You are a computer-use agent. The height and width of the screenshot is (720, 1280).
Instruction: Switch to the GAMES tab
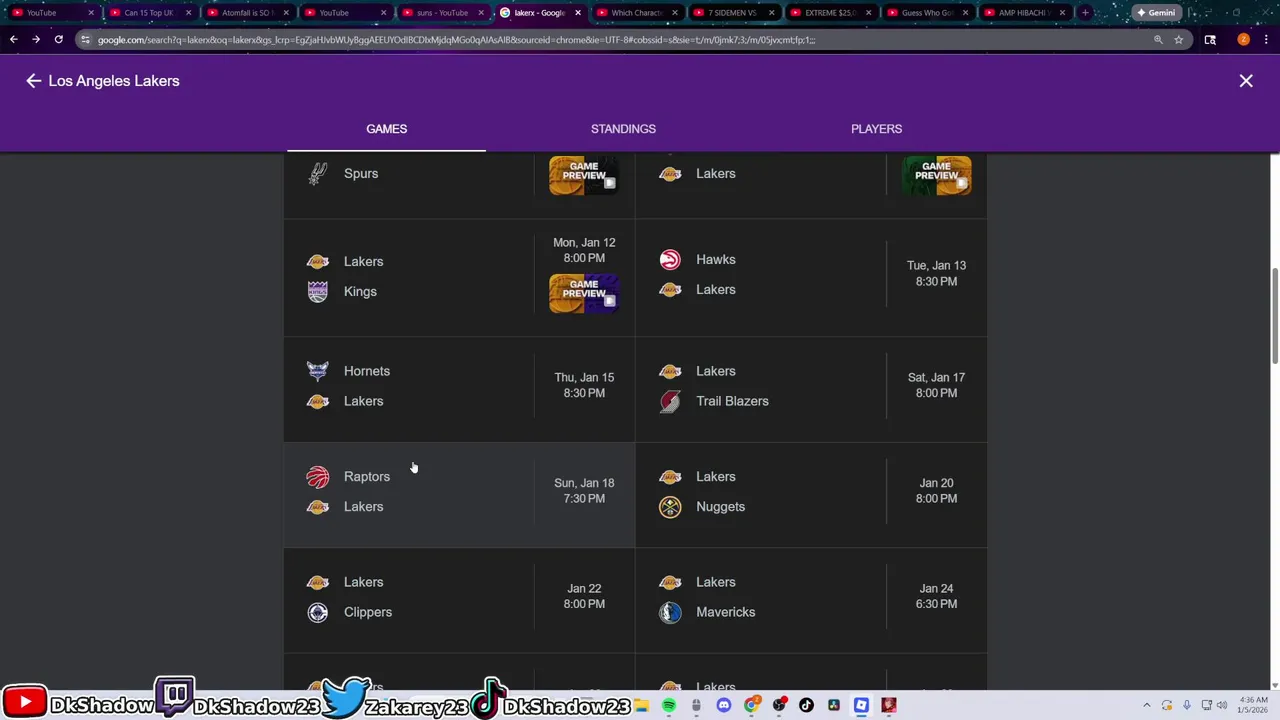386,129
